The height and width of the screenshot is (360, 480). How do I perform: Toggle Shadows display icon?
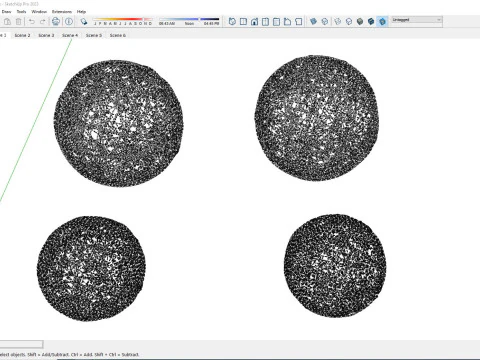click(84, 22)
